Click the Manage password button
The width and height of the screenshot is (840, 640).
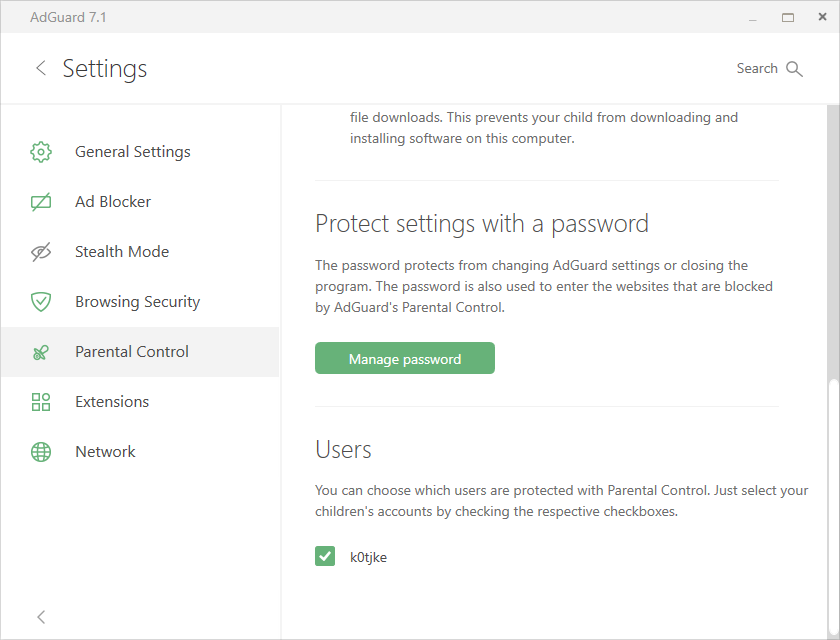click(404, 358)
